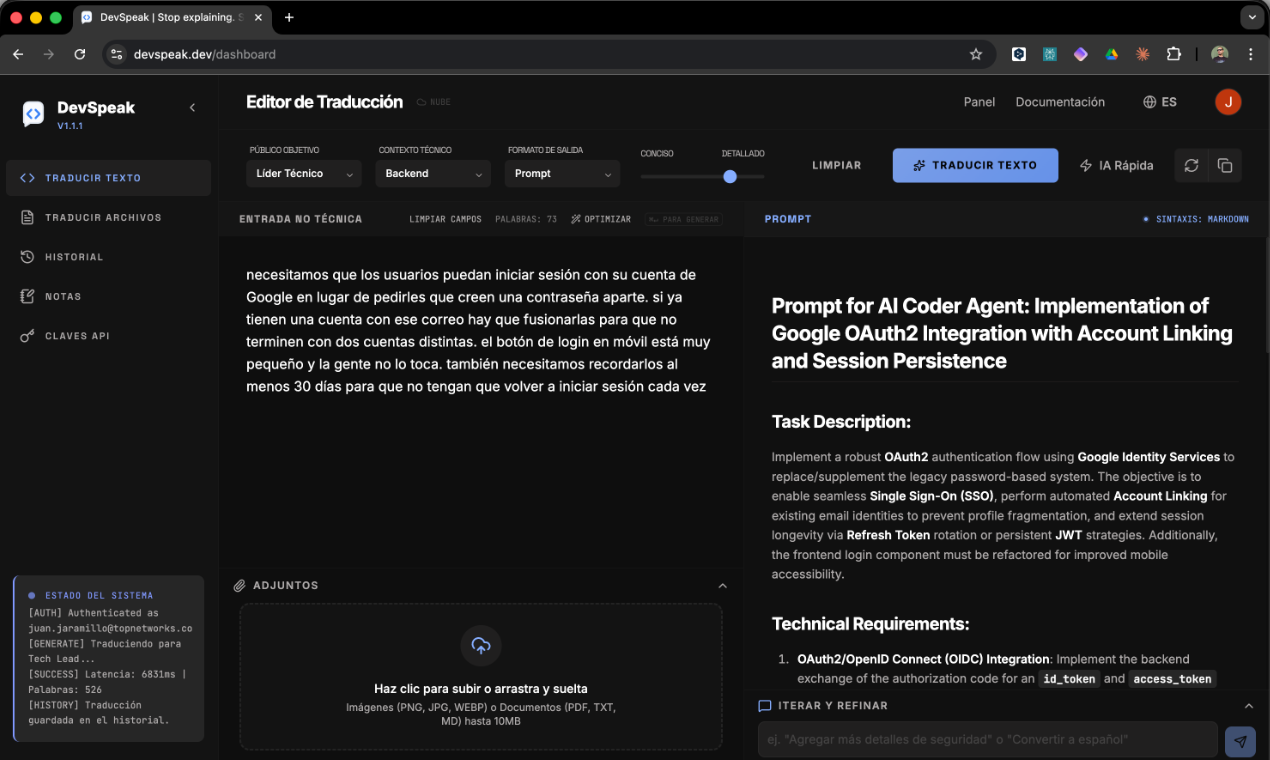1270x760 pixels.
Task: Toggle IA Rápida mode
Action: click(x=1117, y=165)
